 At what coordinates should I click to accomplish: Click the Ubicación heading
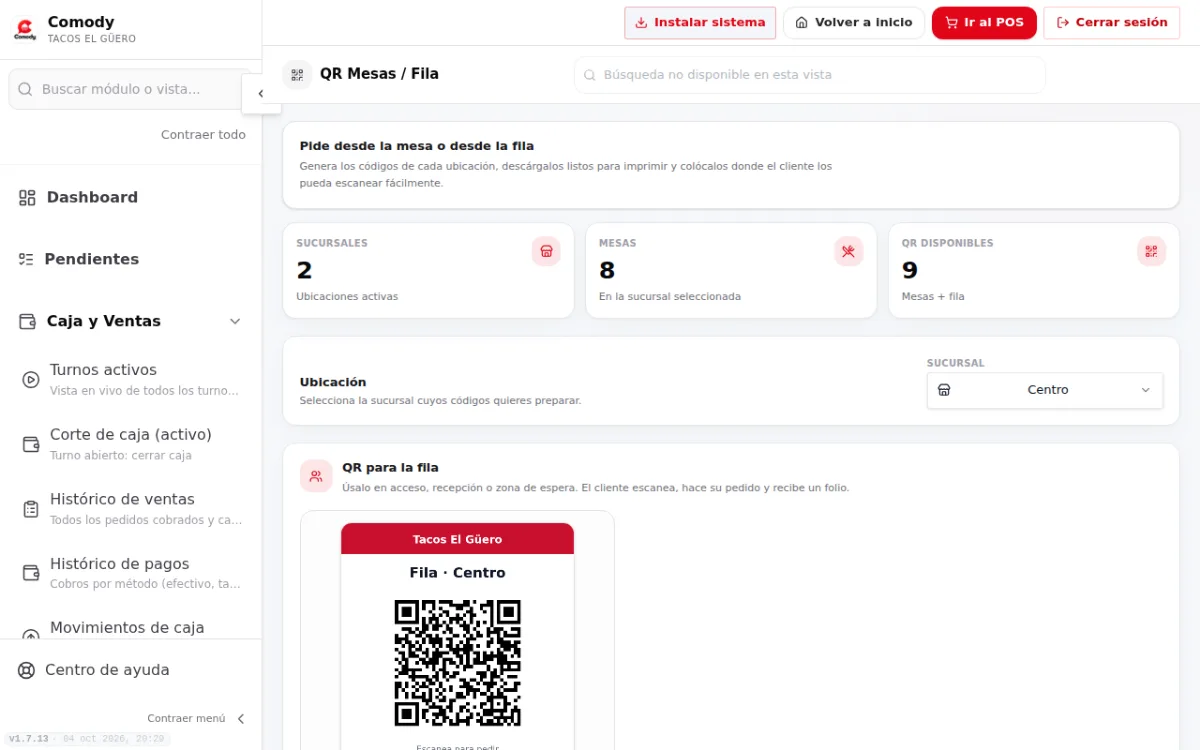click(333, 382)
